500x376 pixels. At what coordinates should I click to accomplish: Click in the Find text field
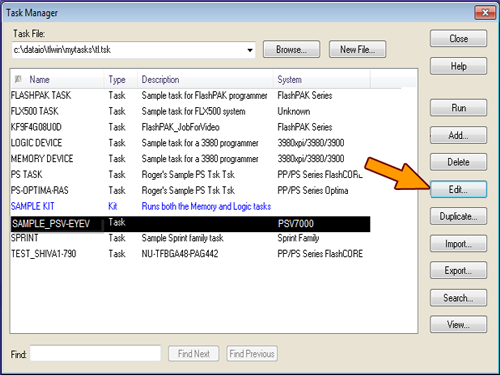click(x=95, y=353)
